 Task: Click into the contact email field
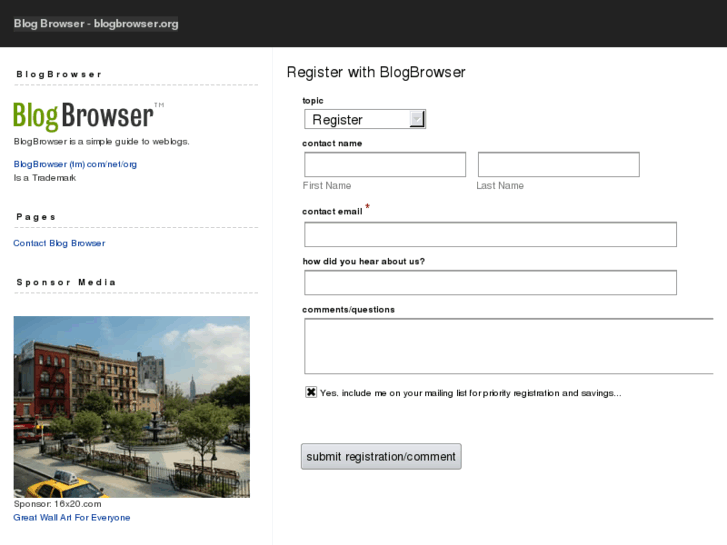click(x=491, y=234)
